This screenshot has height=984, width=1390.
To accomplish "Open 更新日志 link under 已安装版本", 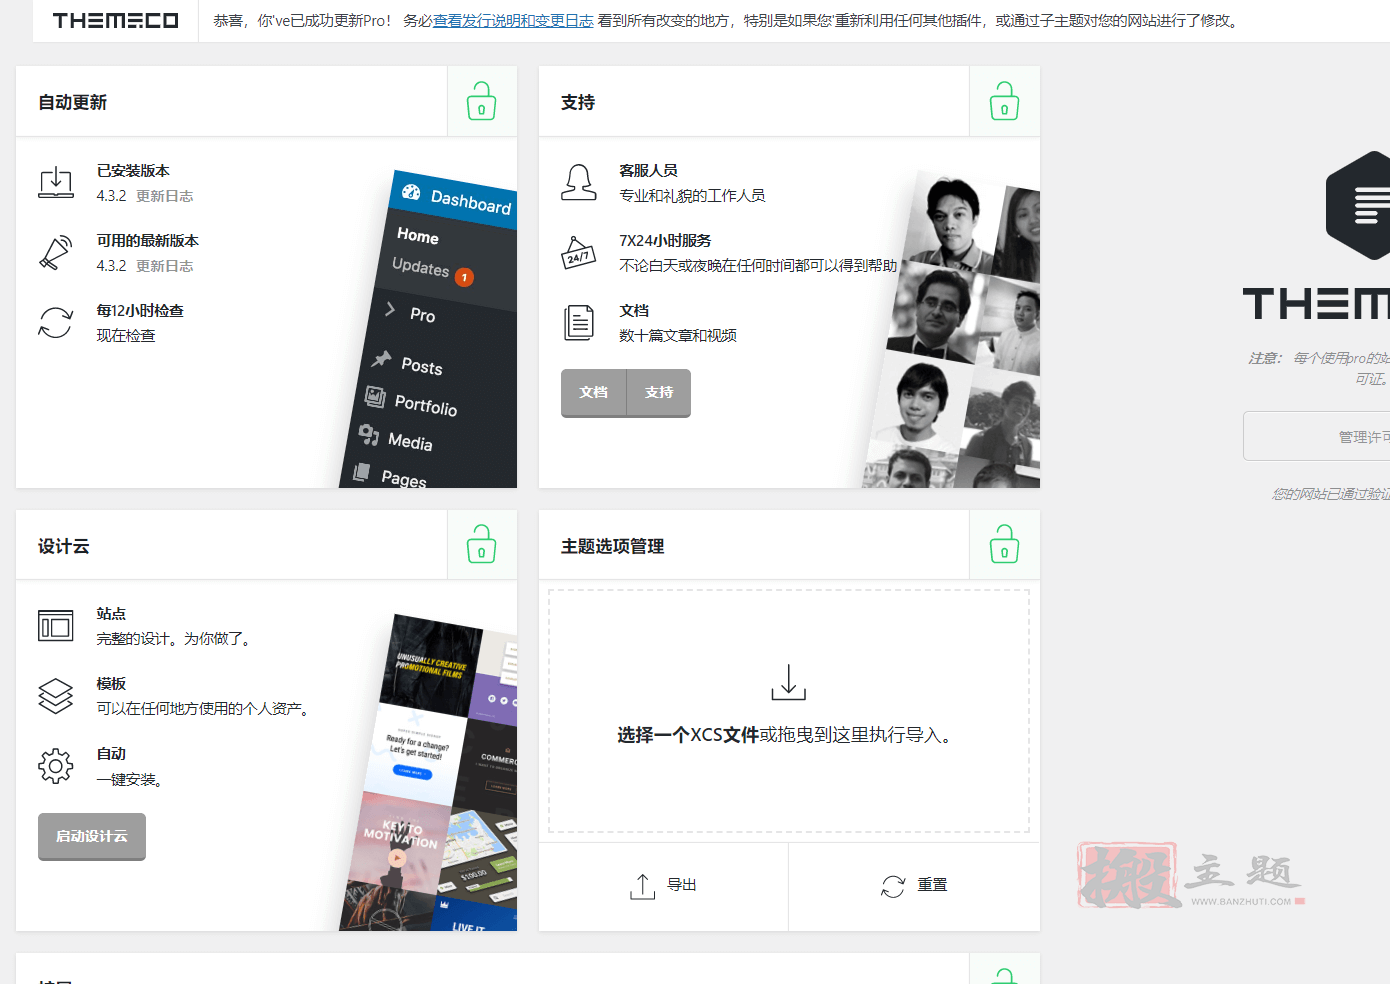I will (165, 196).
